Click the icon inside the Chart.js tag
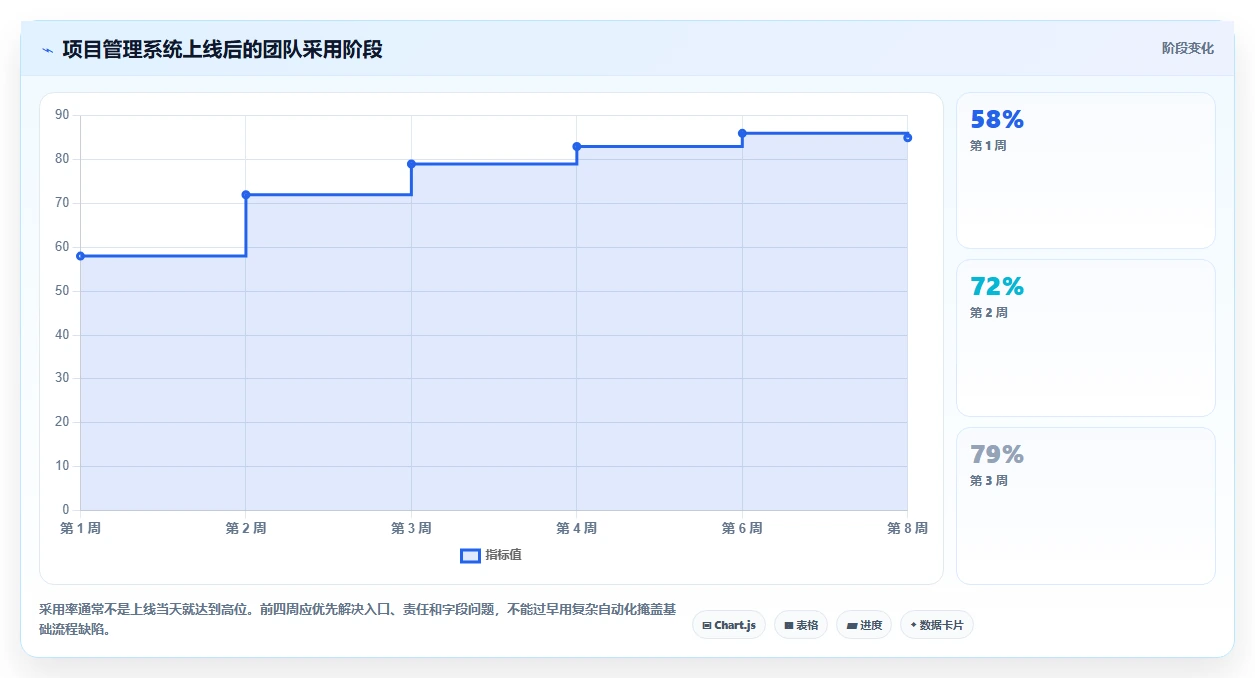Viewport: 1255px width, 678px height. tap(707, 625)
